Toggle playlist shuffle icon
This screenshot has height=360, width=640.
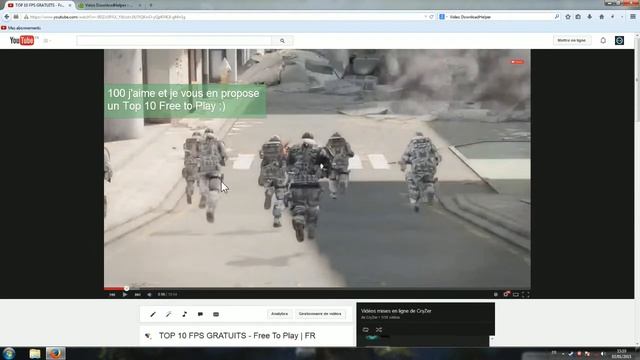379,330
